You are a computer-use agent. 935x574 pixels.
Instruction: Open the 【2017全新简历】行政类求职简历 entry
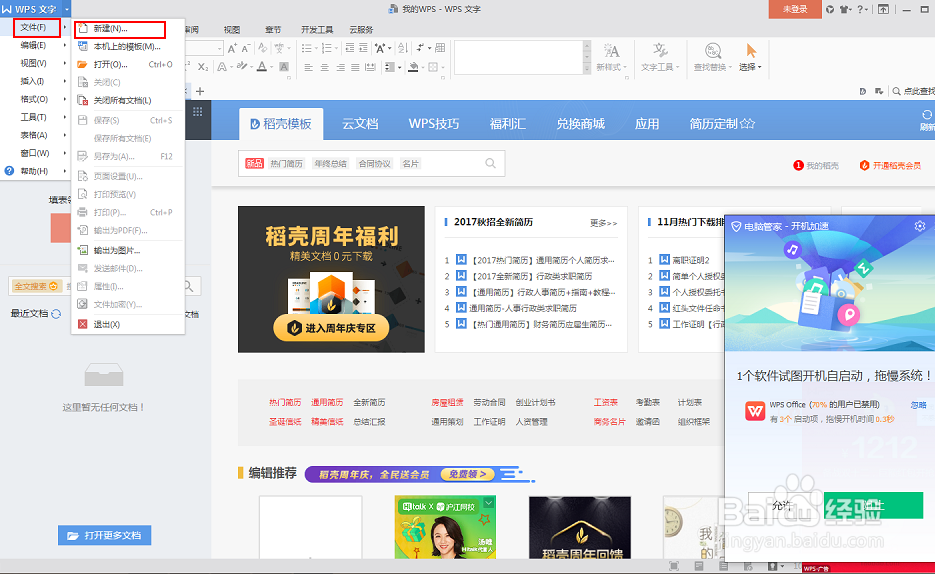pos(532,276)
